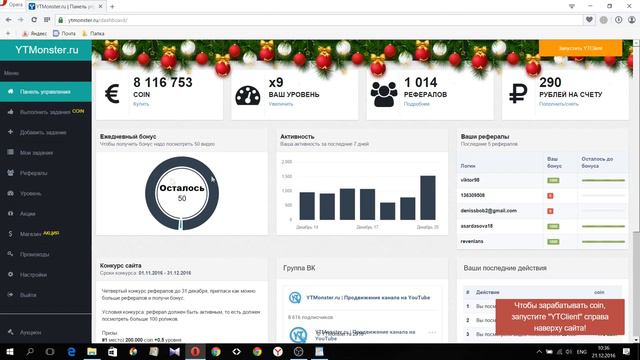Reload the page with refresh icon
The width and height of the screenshot is (640, 360).
(x=34, y=20)
